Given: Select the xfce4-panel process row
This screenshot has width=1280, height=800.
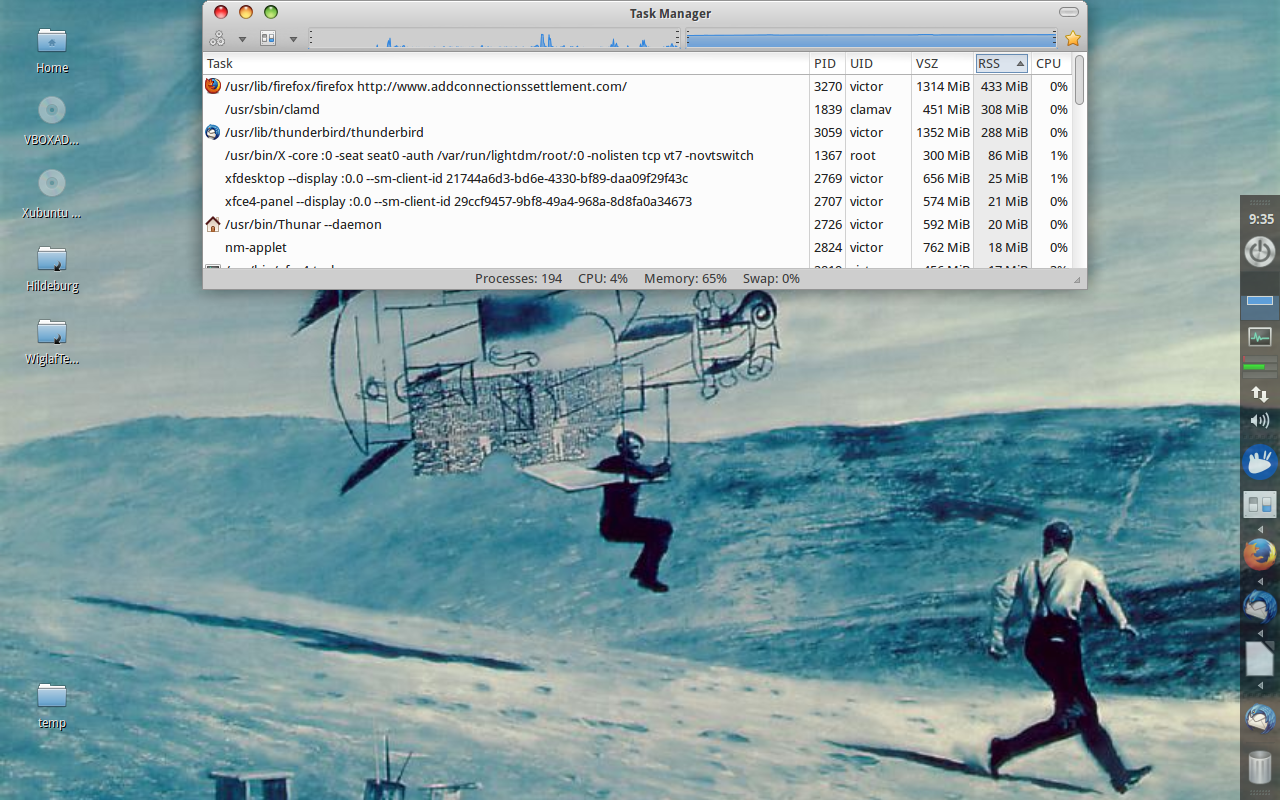Looking at the screenshot, I should 637,202.
